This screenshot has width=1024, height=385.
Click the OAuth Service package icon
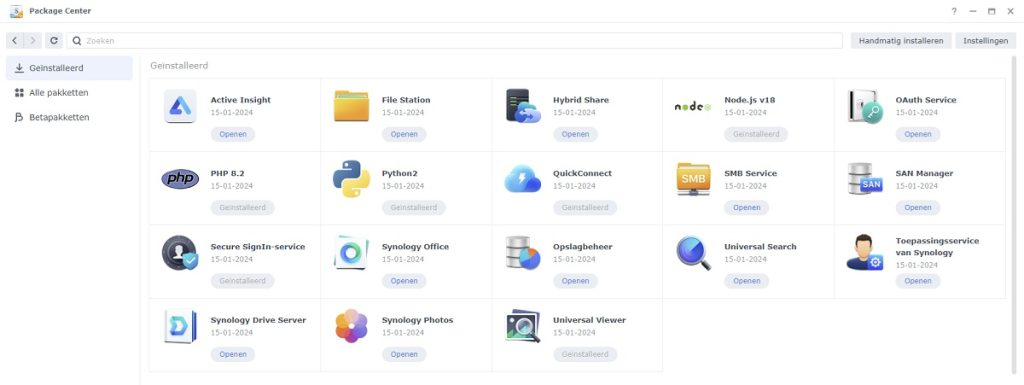pos(865,106)
